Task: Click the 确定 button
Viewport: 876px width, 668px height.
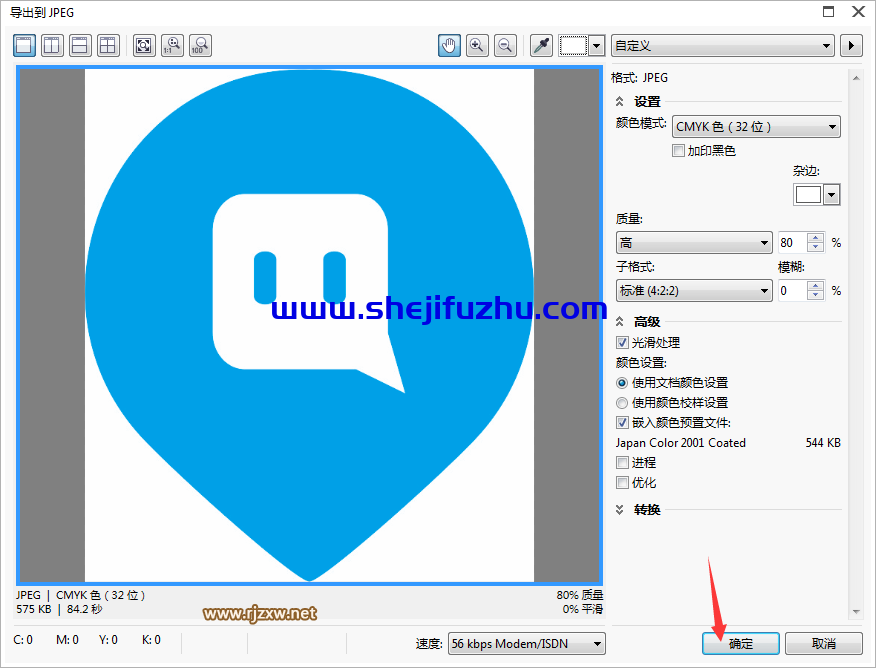Action: 741,643
